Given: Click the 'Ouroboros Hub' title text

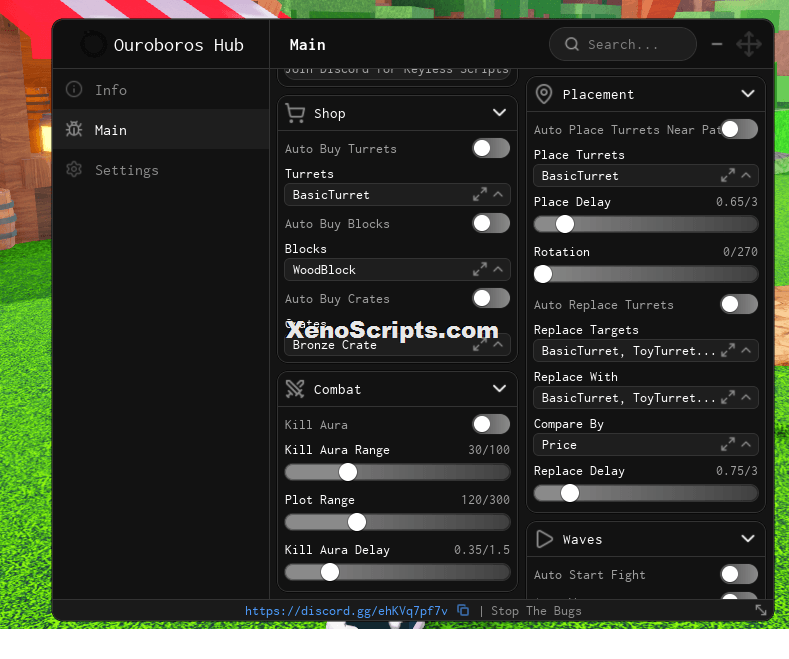Looking at the screenshot, I should [x=179, y=45].
